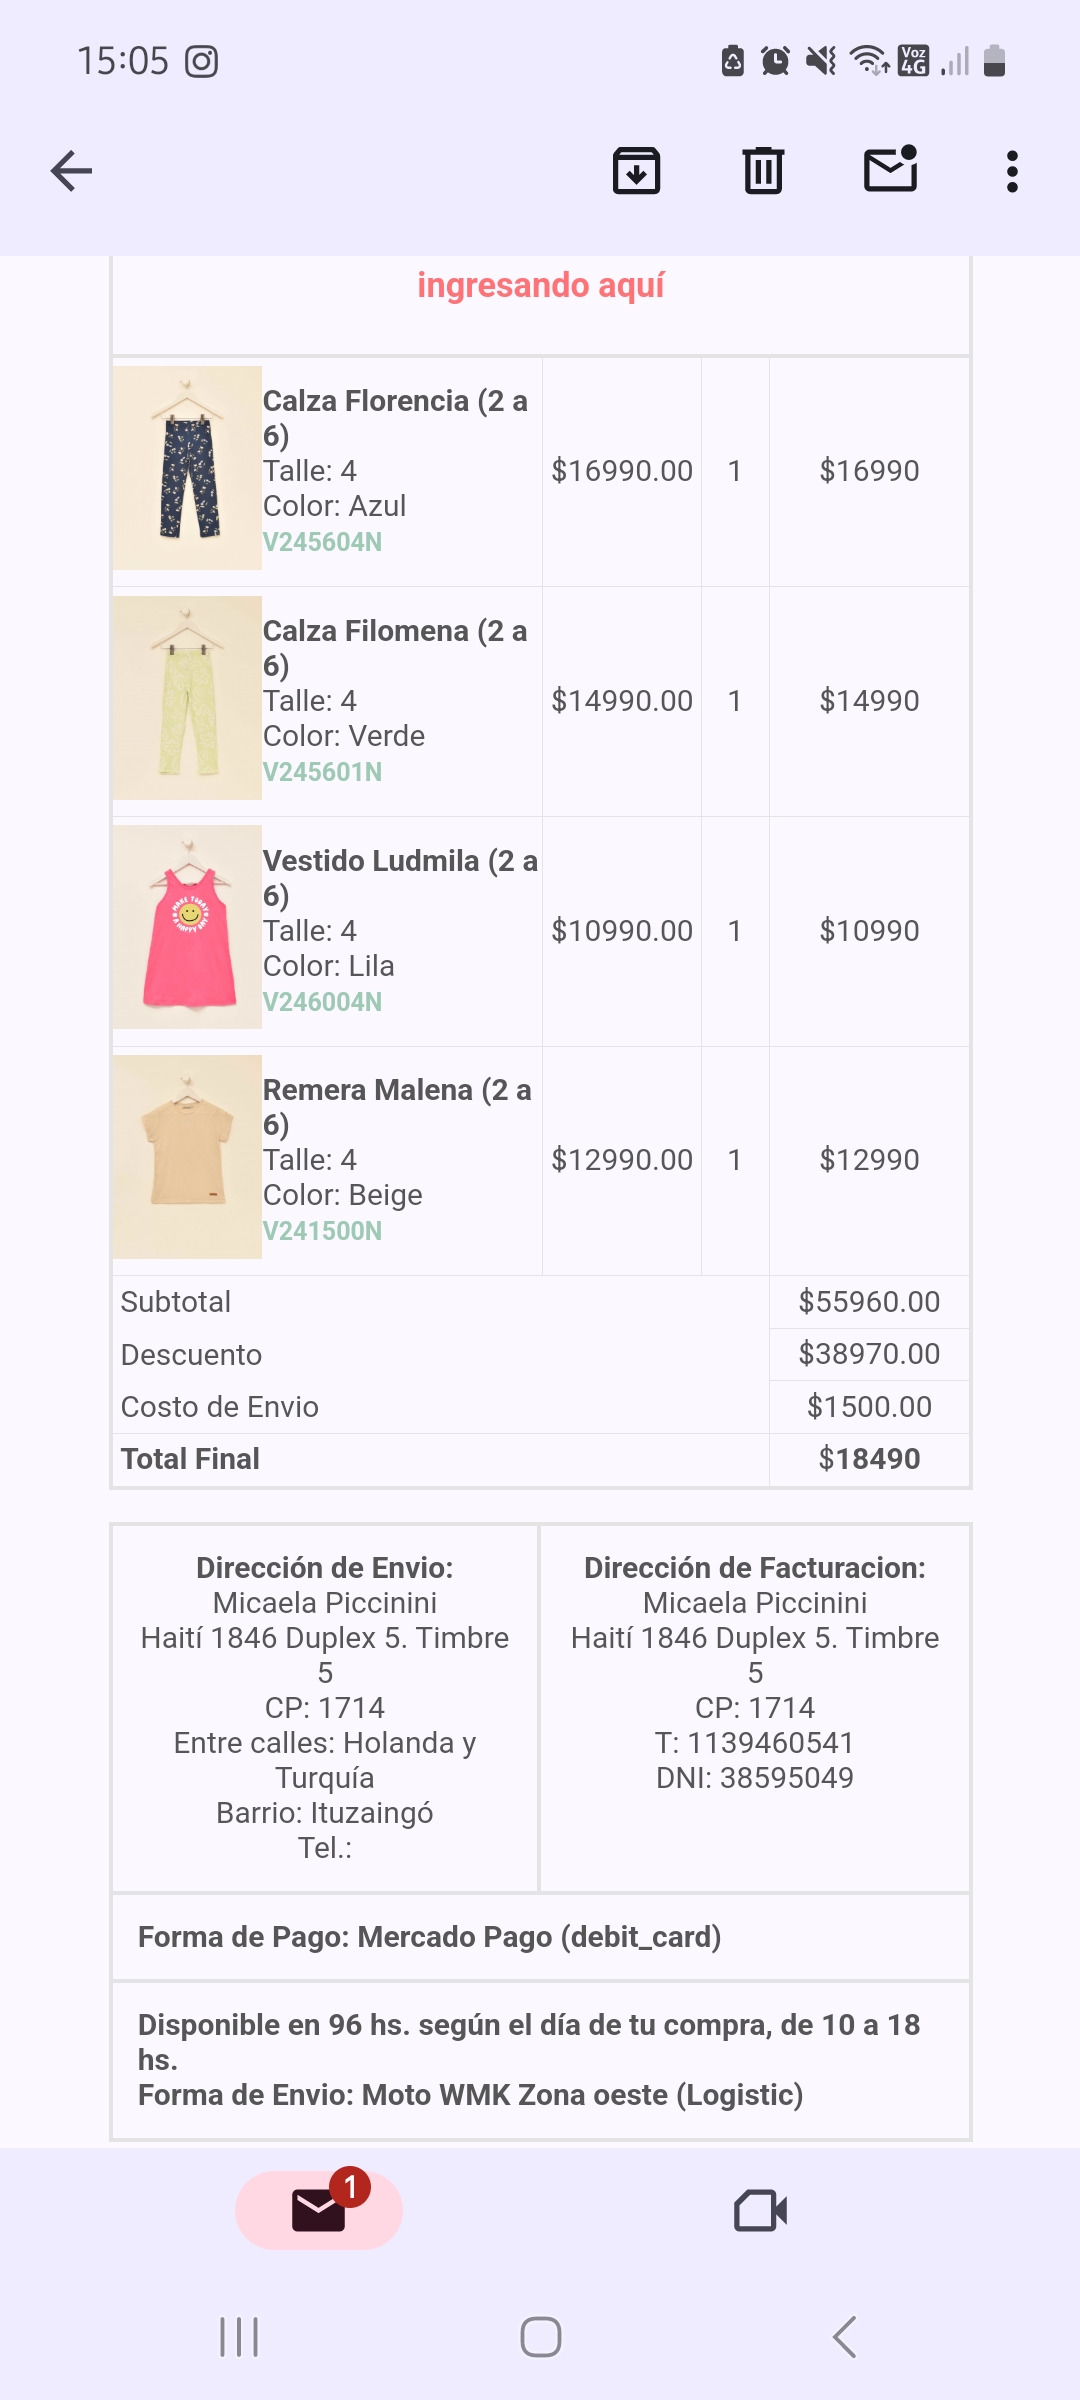Open product code V241500N link

click(322, 1231)
